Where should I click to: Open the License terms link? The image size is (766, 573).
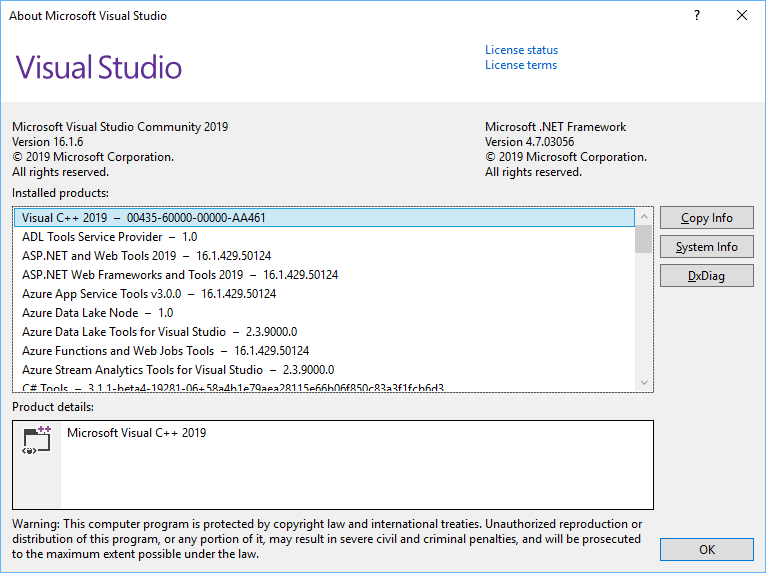click(521, 65)
